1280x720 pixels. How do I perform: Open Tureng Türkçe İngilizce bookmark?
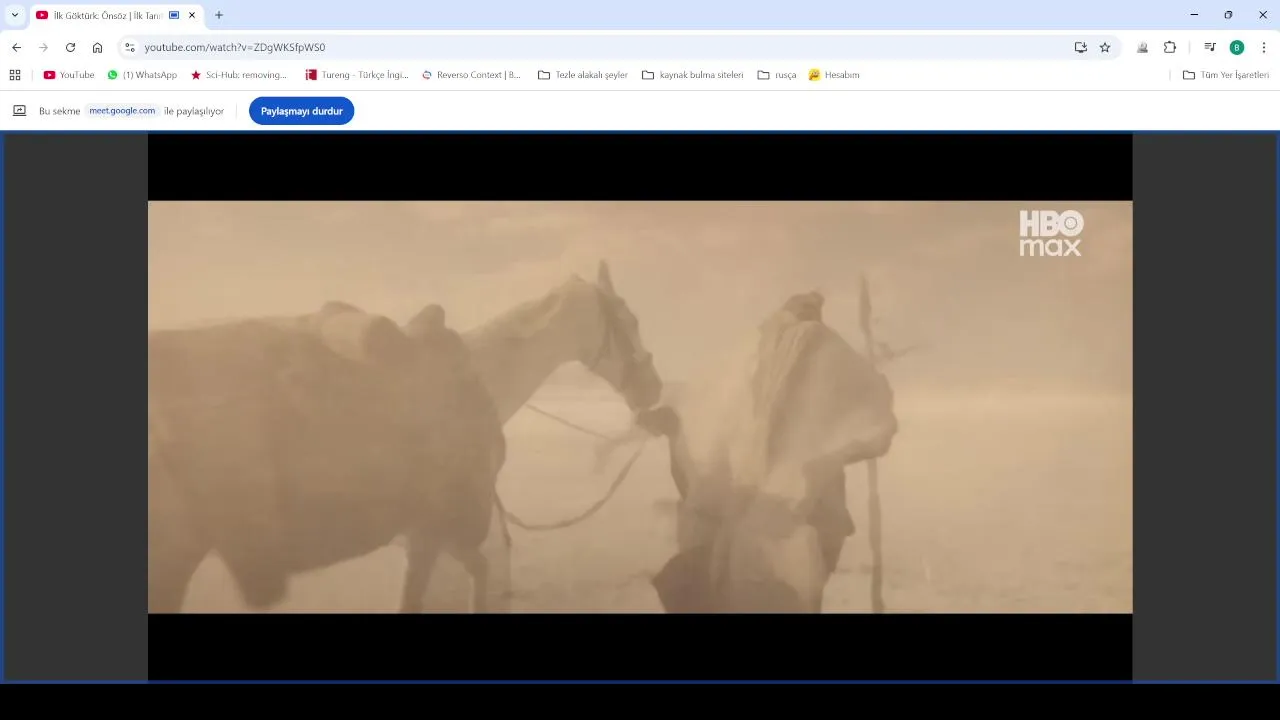pyautogui.click(x=357, y=75)
